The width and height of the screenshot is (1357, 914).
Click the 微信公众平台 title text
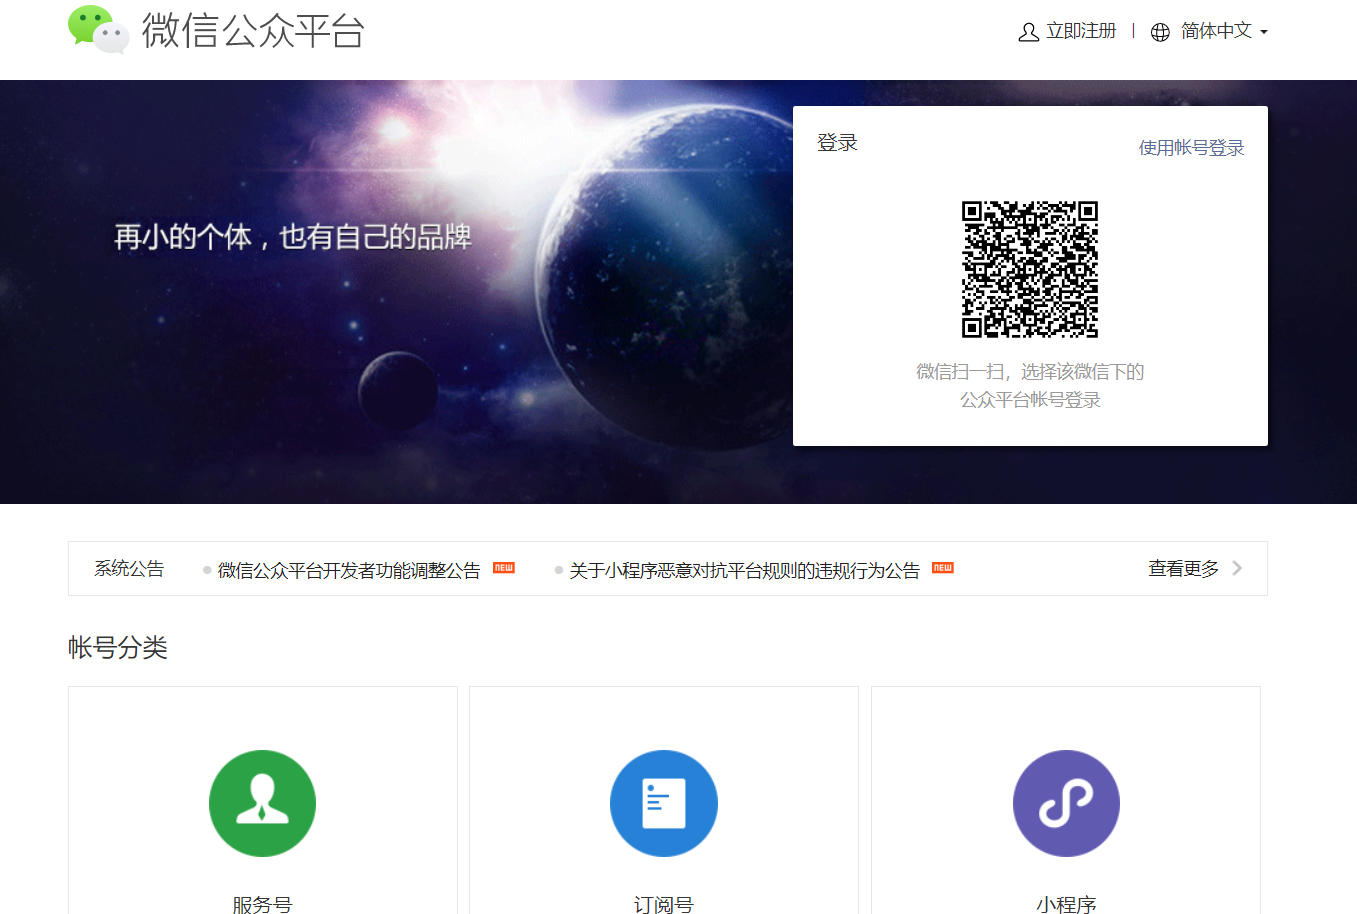tap(253, 31)
